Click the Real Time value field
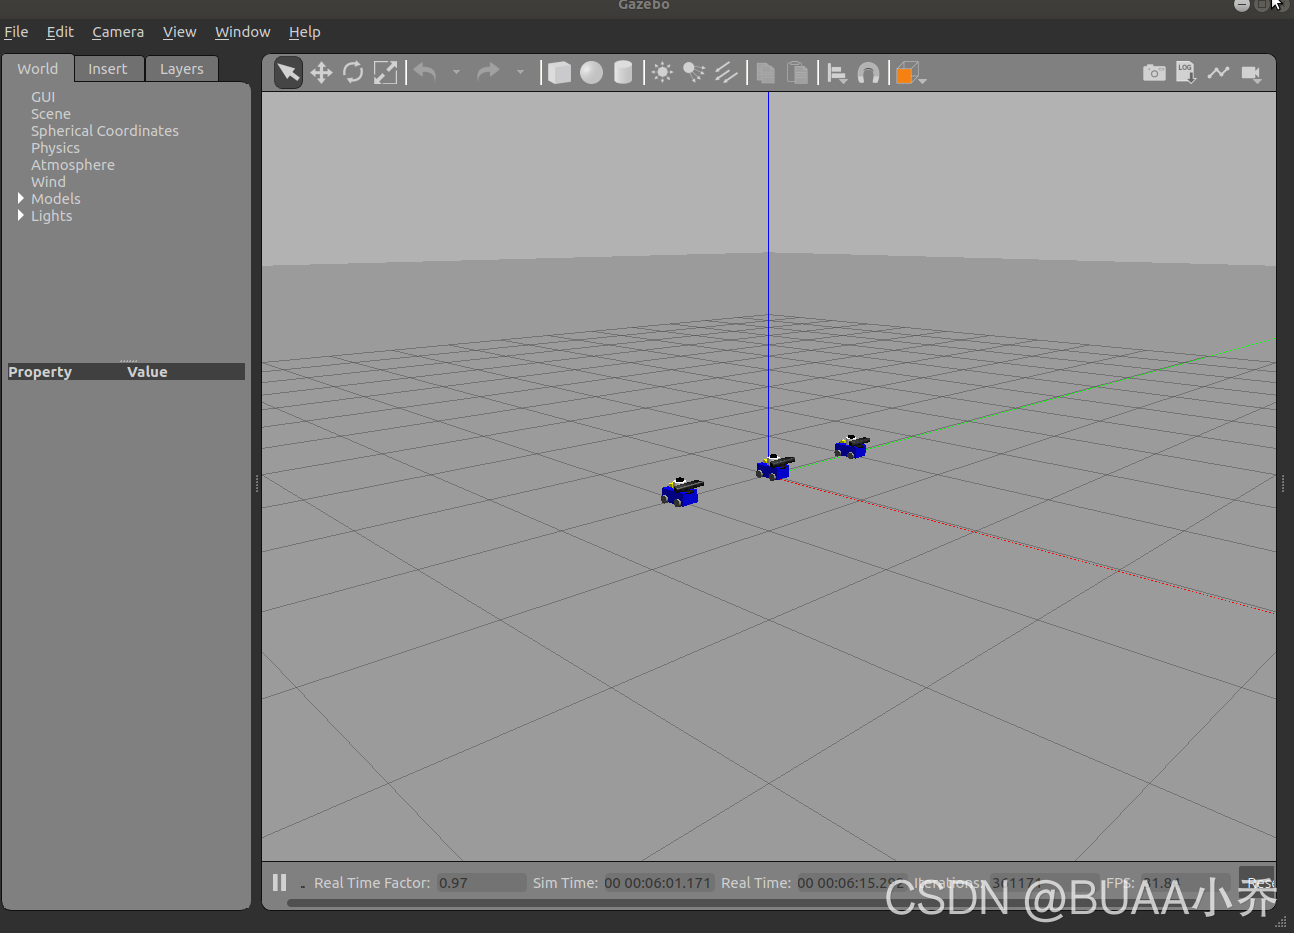 coord(850,883)
